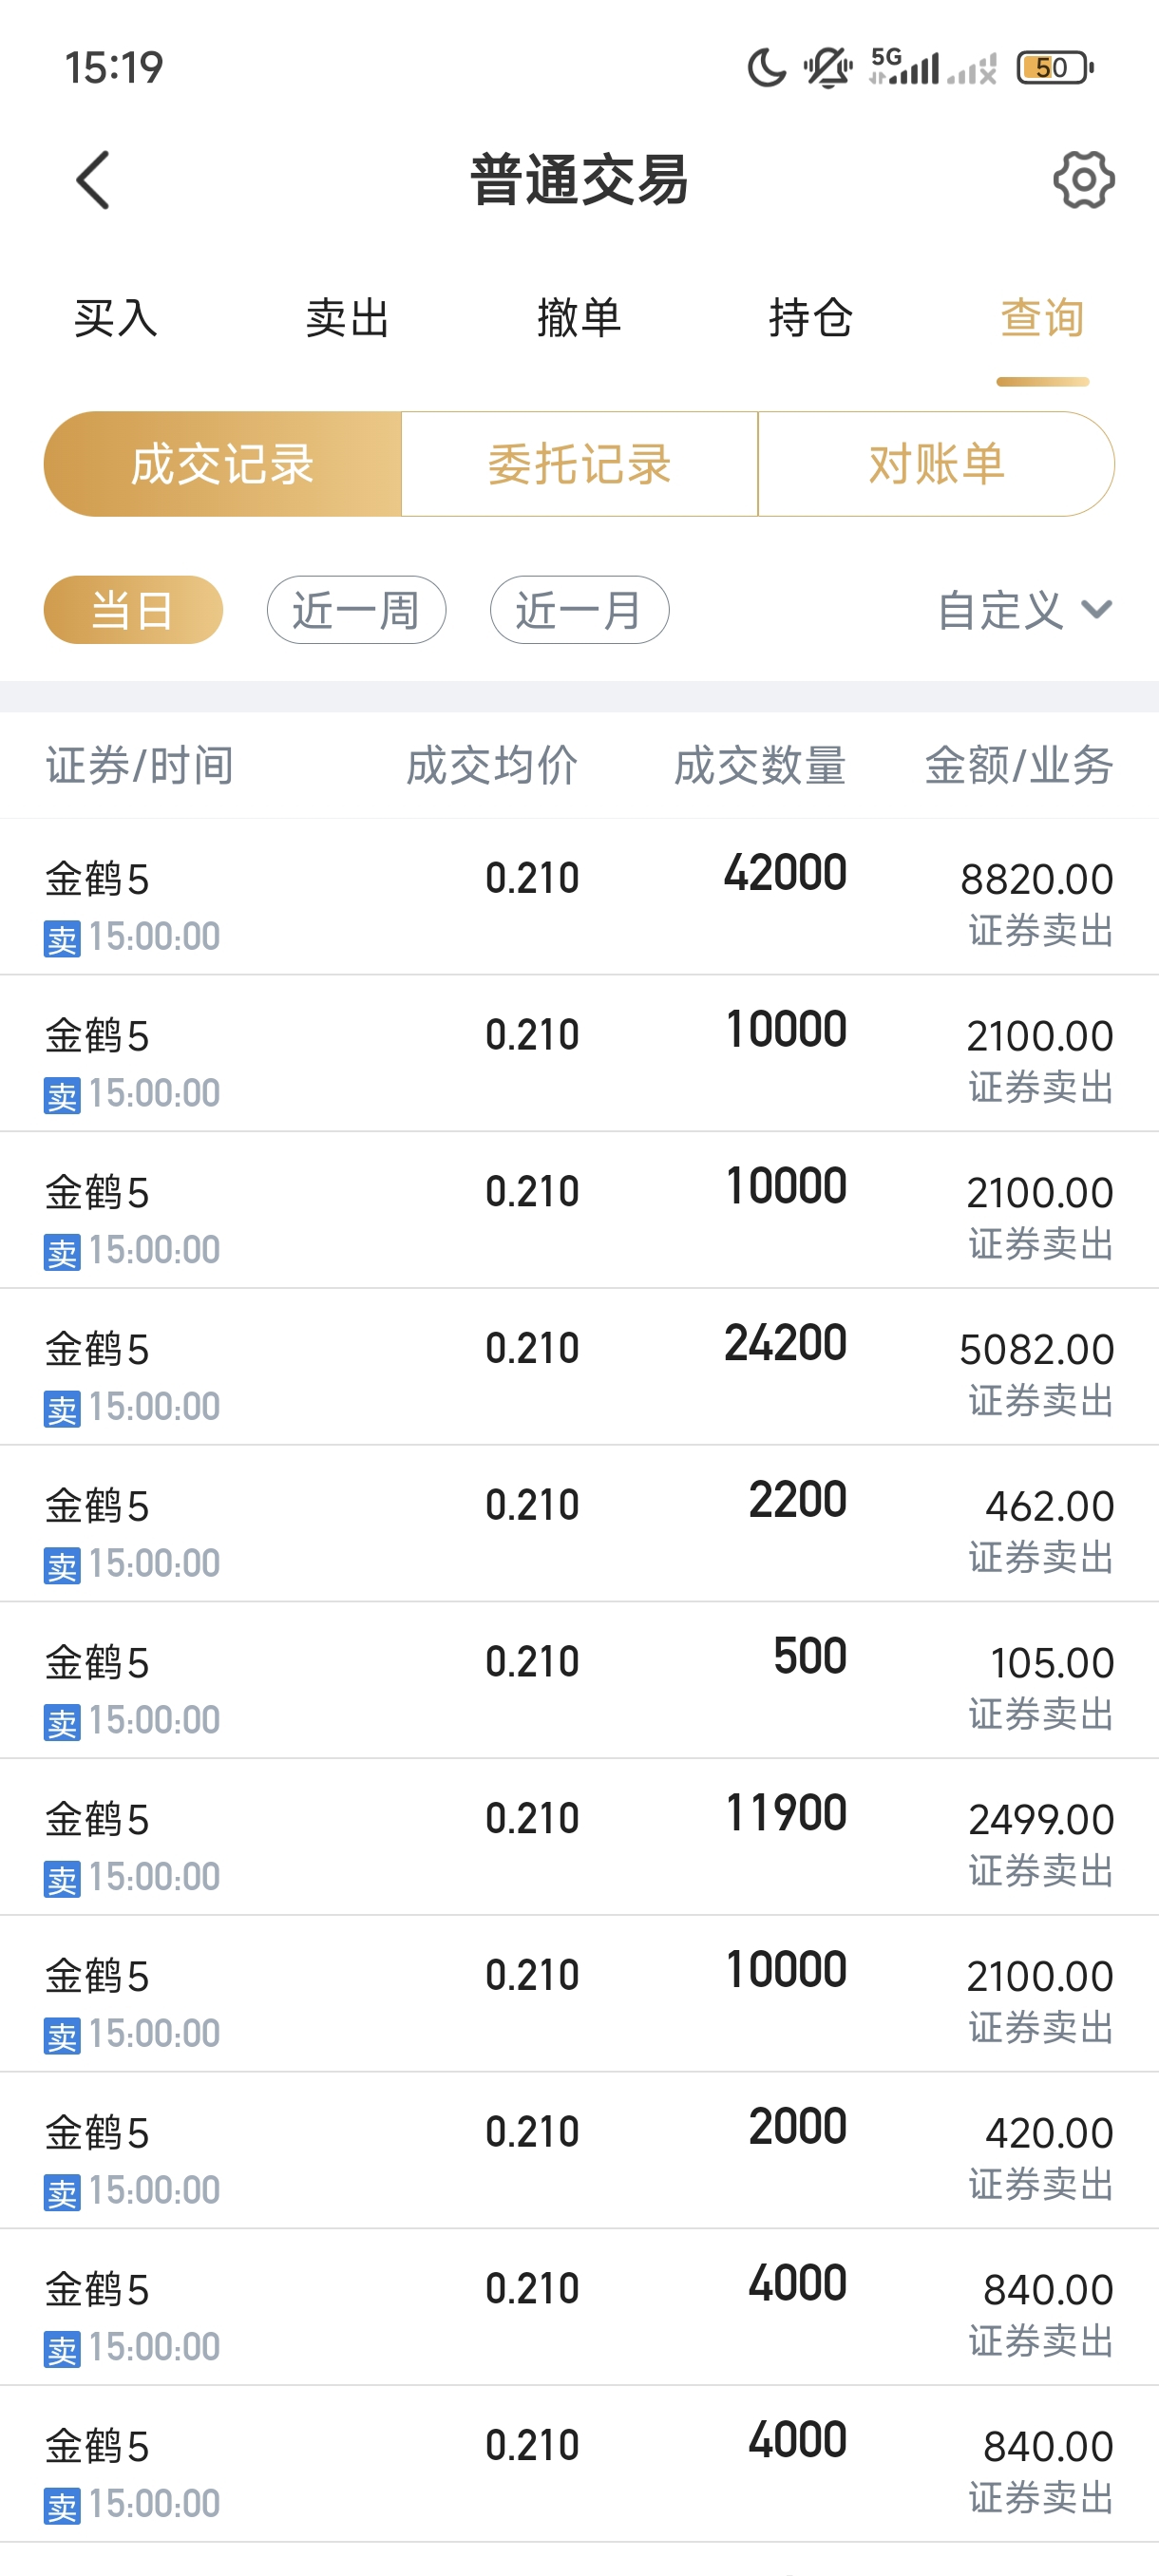1159x2576 pixels.
Task: Expand the 自定义 date range dropdown
Action: pyautogui.click(x=1024, y=610)
